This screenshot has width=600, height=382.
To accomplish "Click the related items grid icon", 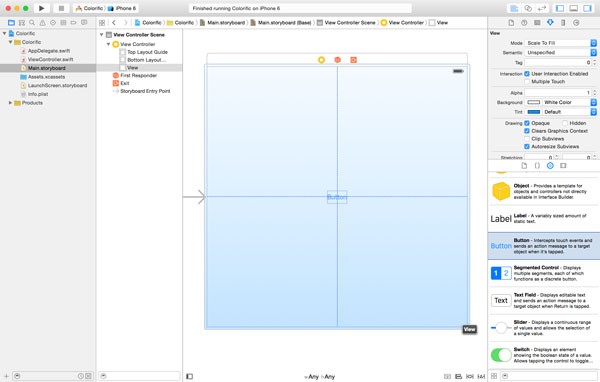I will coord(102,23).
